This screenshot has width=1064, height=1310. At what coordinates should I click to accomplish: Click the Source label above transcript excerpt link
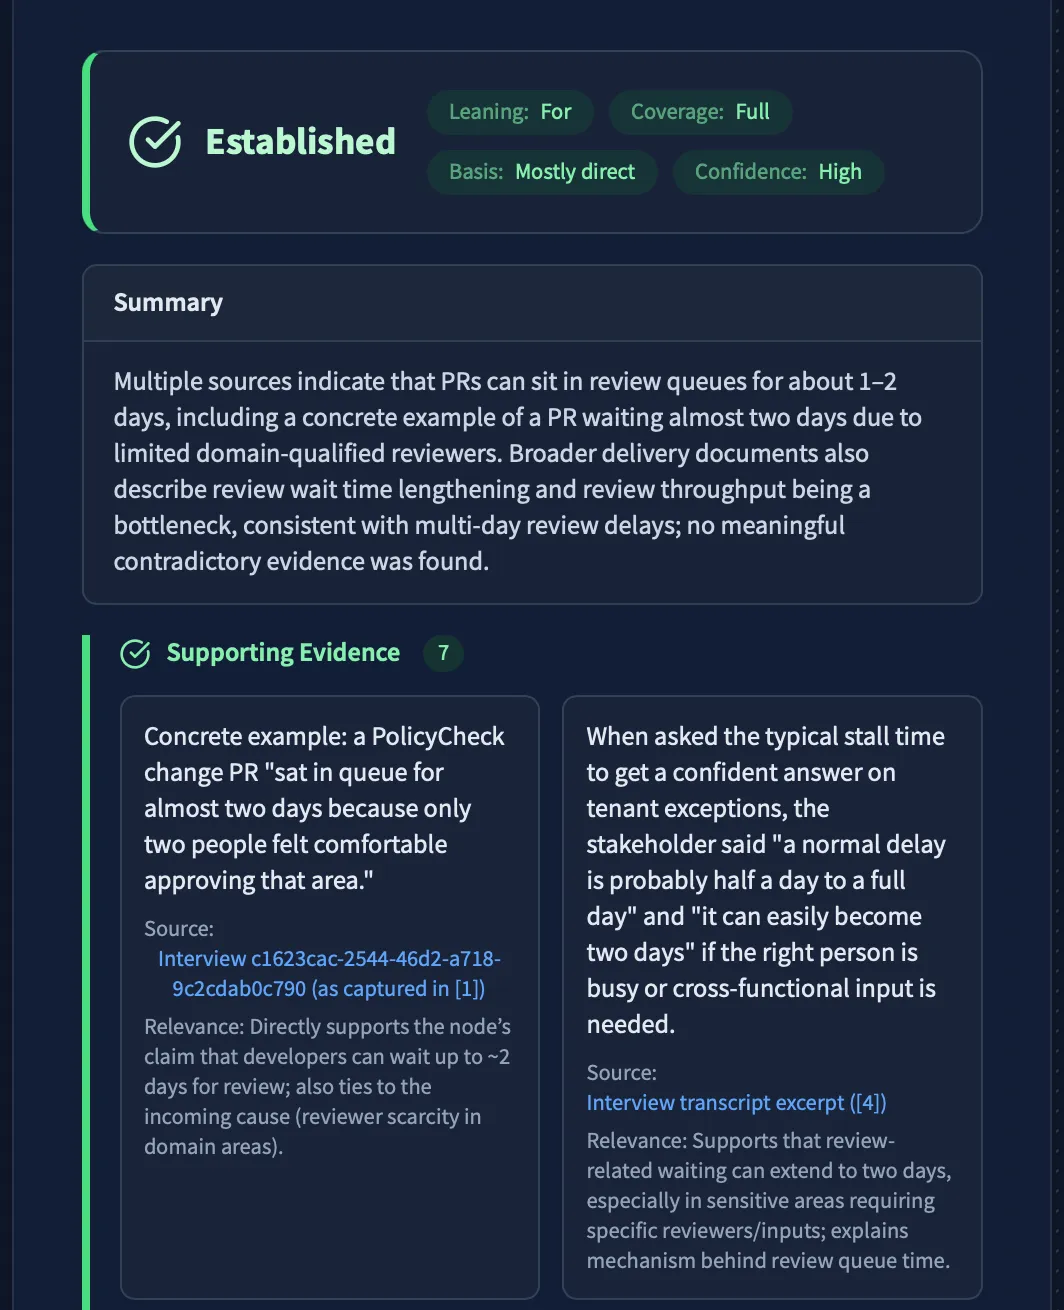(621, 1072)
